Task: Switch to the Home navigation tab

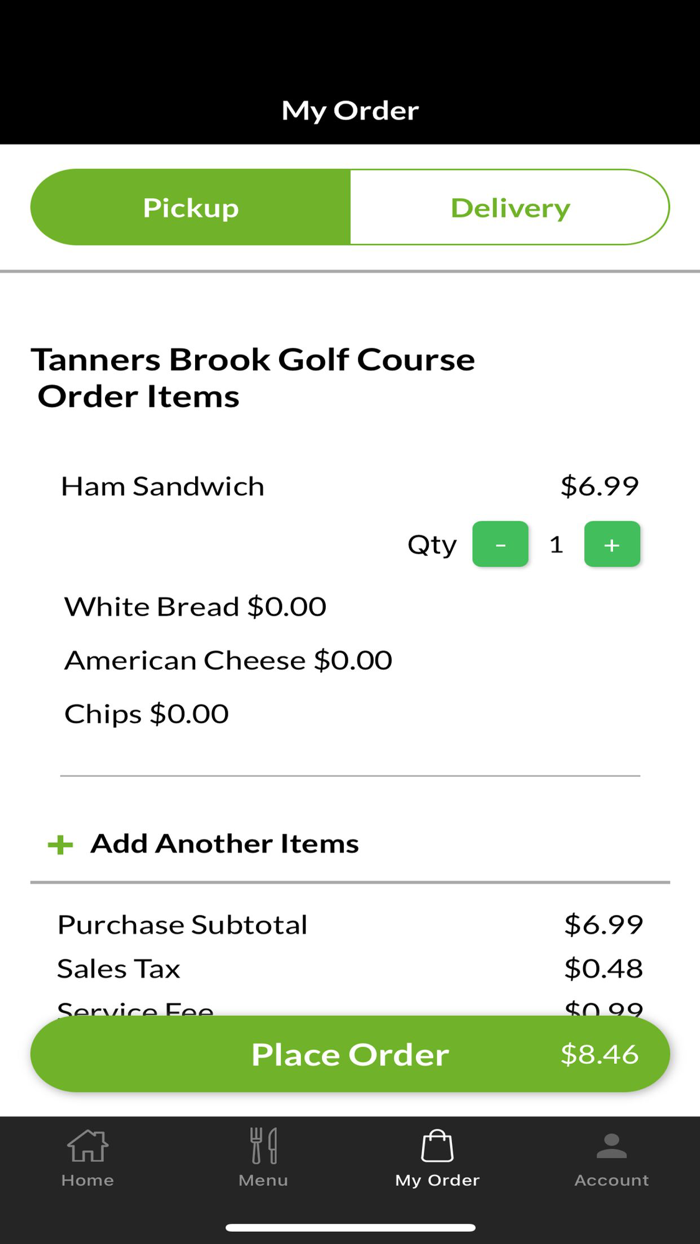Action: click(x=87, y=1158)
